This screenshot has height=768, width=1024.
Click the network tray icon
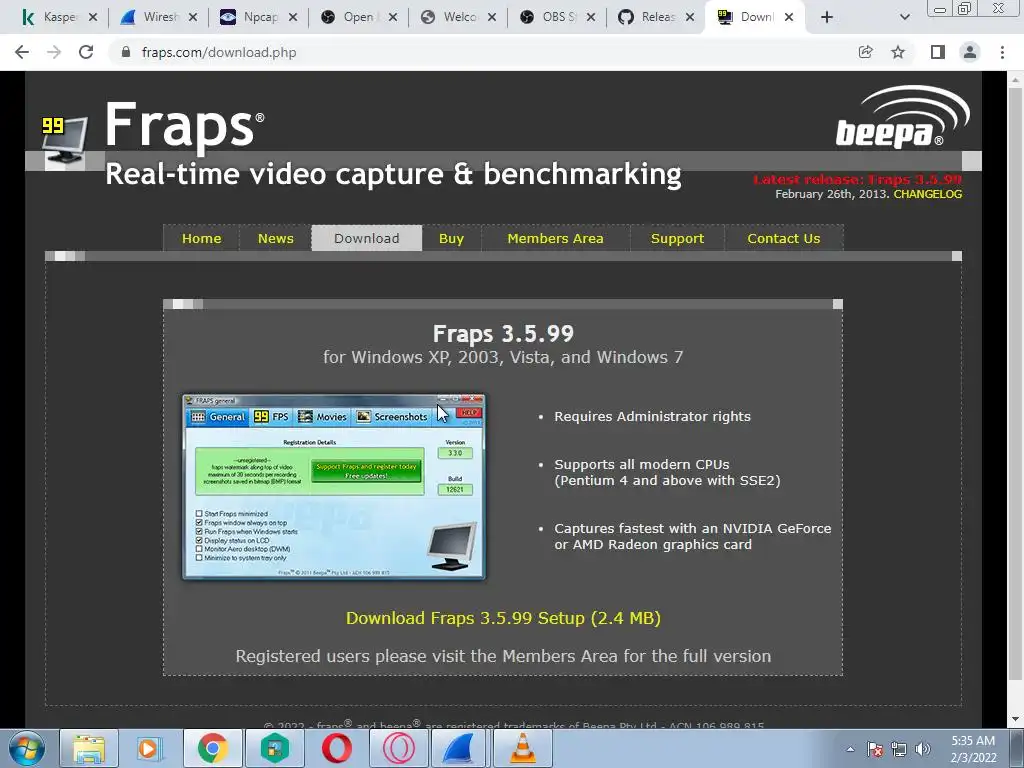(899, 749)
